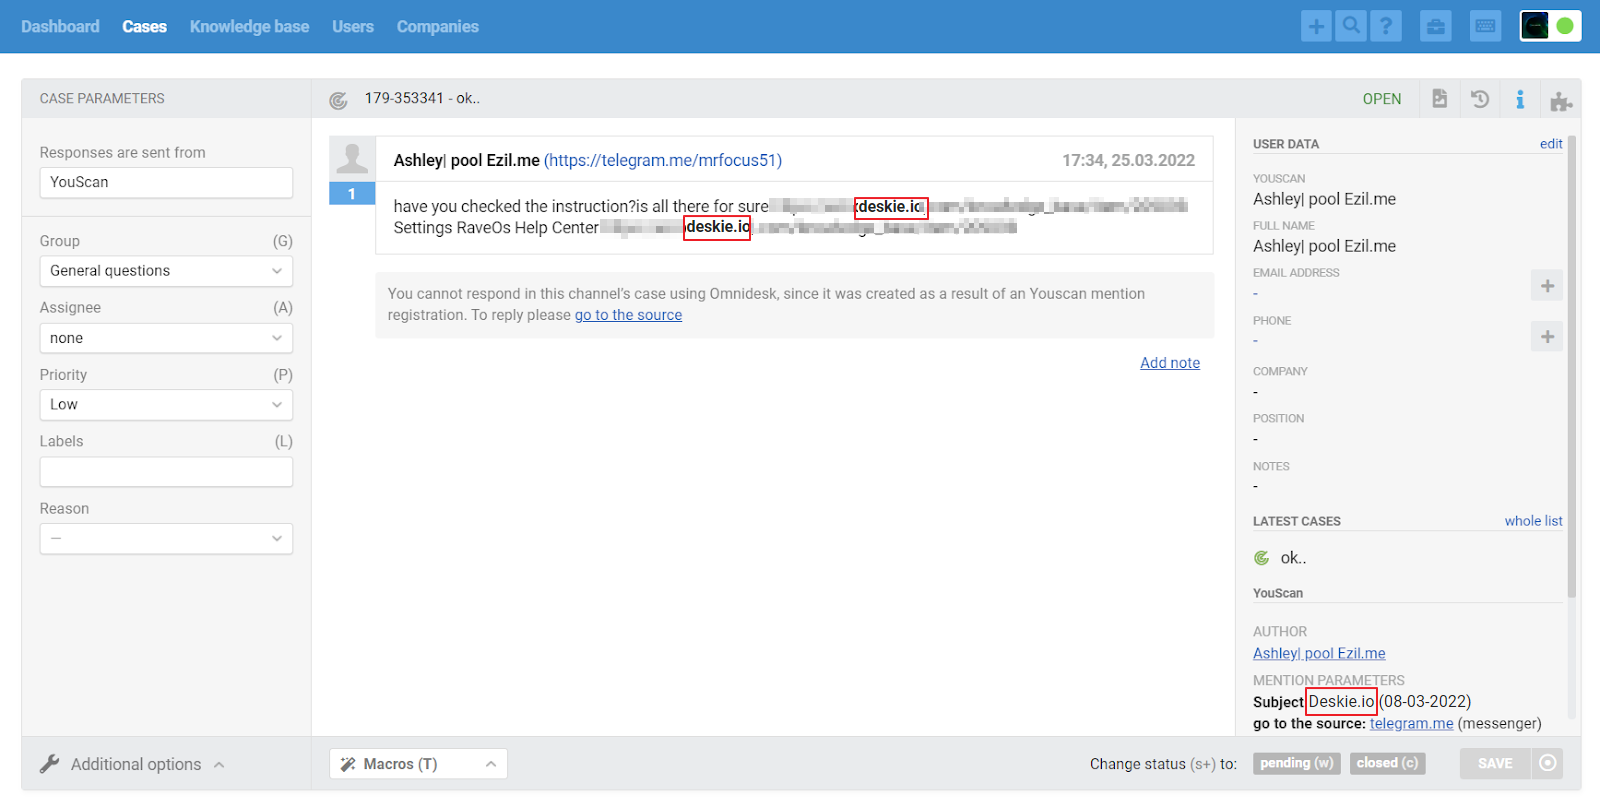Open the Users tab

point(353,26)
